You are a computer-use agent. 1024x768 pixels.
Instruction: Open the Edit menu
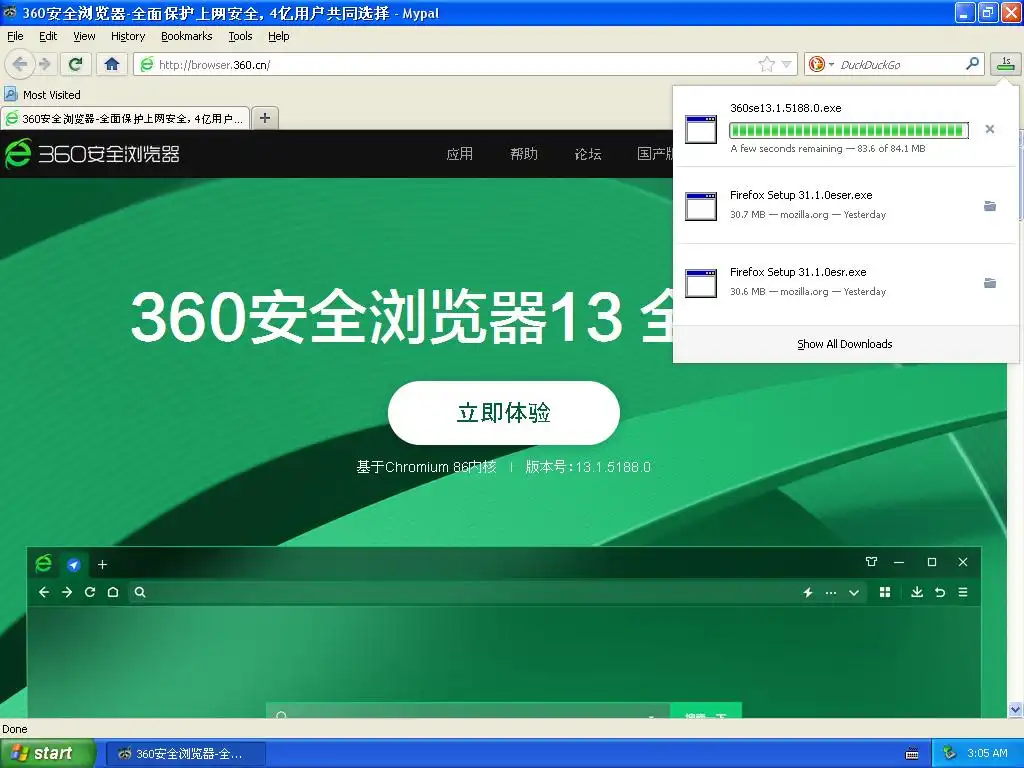pyautogui.click(x=48, y=36)
